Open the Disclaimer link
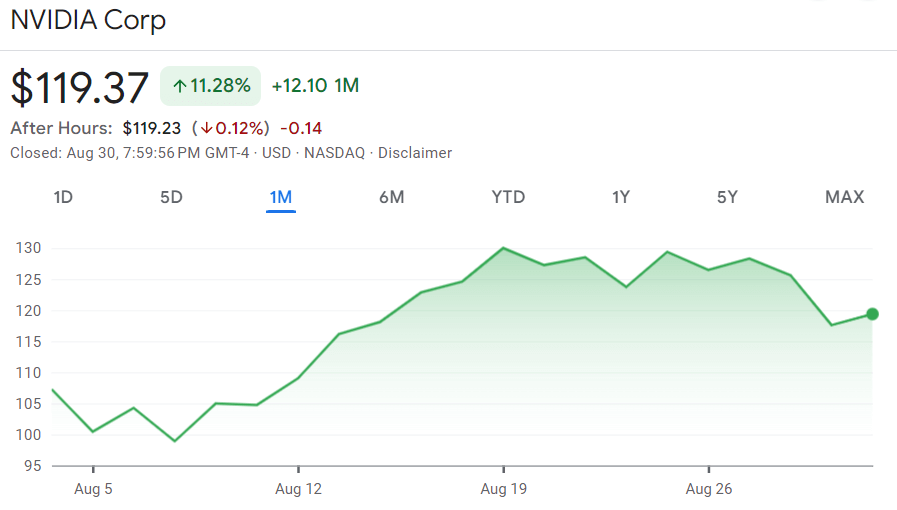 [415, 153]
